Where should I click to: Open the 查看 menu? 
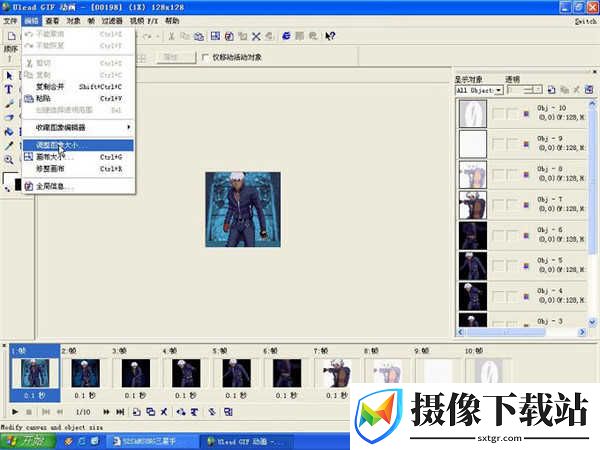pos(52,21)
